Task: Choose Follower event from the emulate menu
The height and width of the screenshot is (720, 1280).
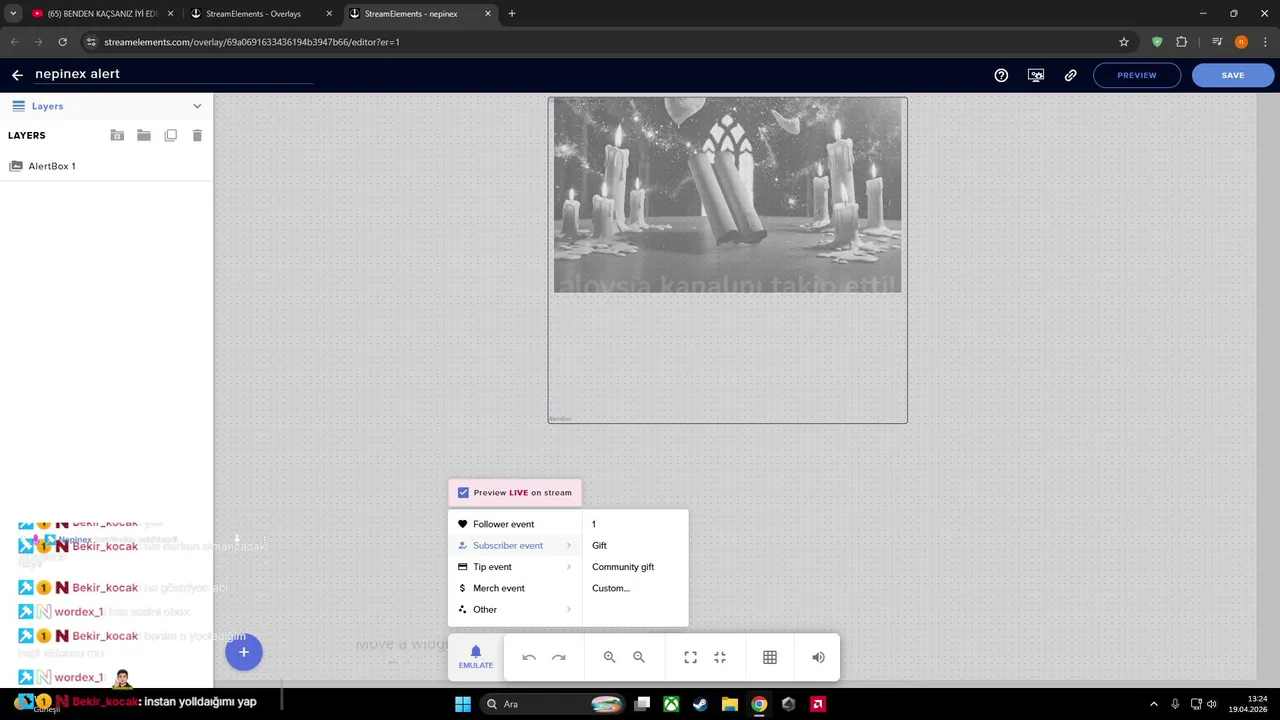Action: [515, 524]
